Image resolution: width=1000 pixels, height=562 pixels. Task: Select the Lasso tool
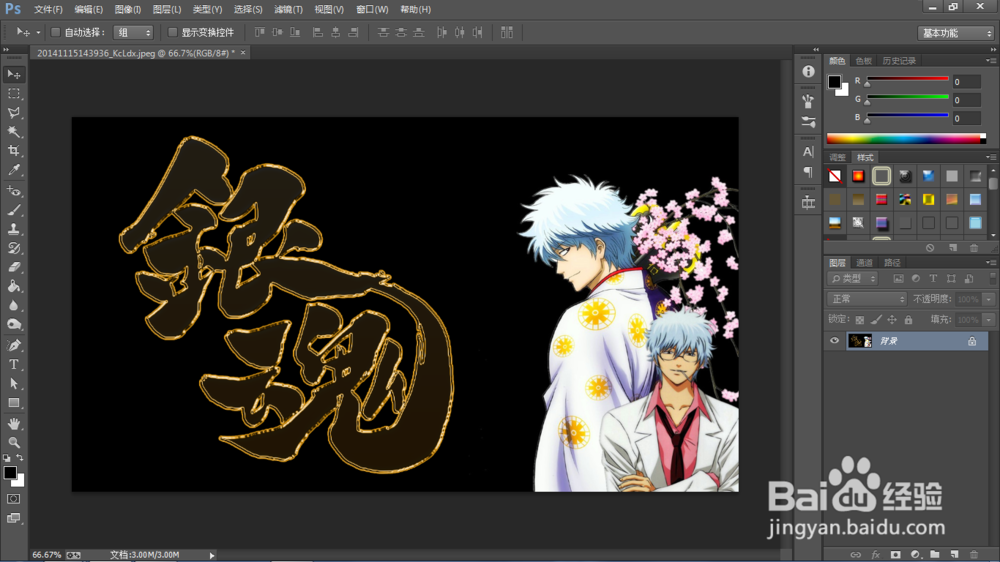pyautogui.click(x=13, y=113)
